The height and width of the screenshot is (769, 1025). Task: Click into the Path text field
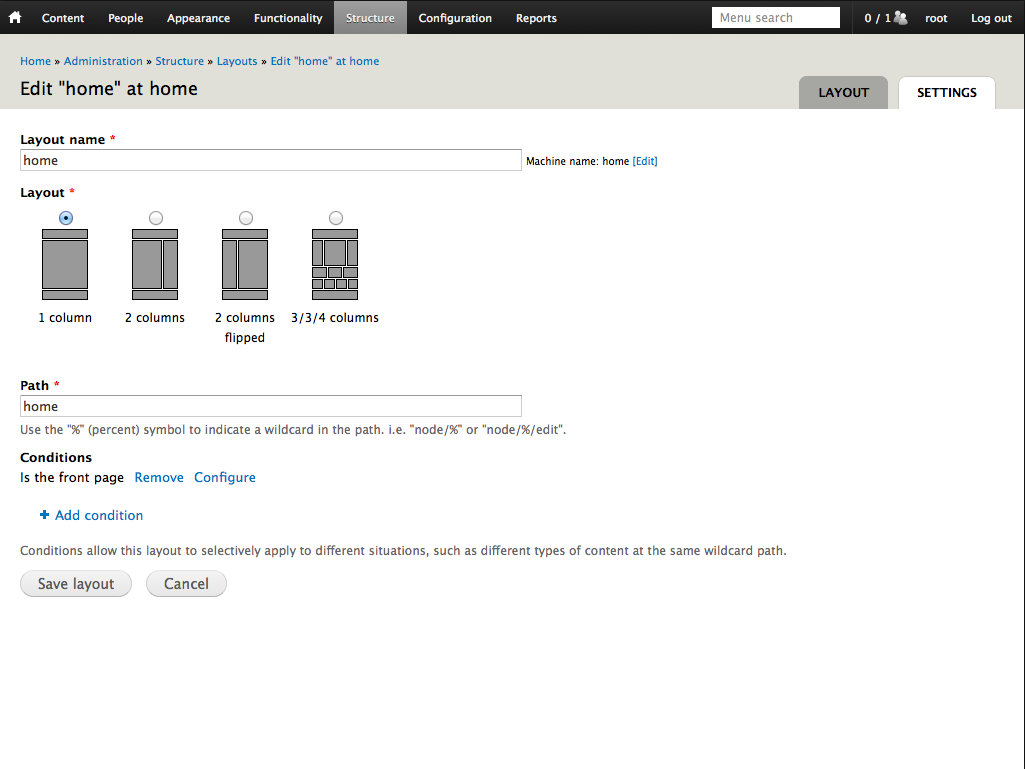tap(270, 406)
